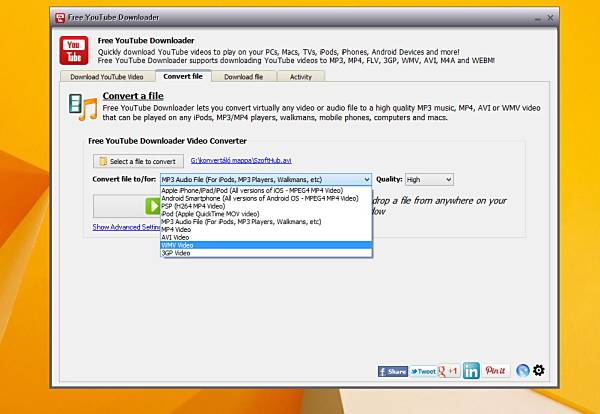Click Show Advanced Settings link
Viewport: 600px width, 414px height.
[126, 227]
